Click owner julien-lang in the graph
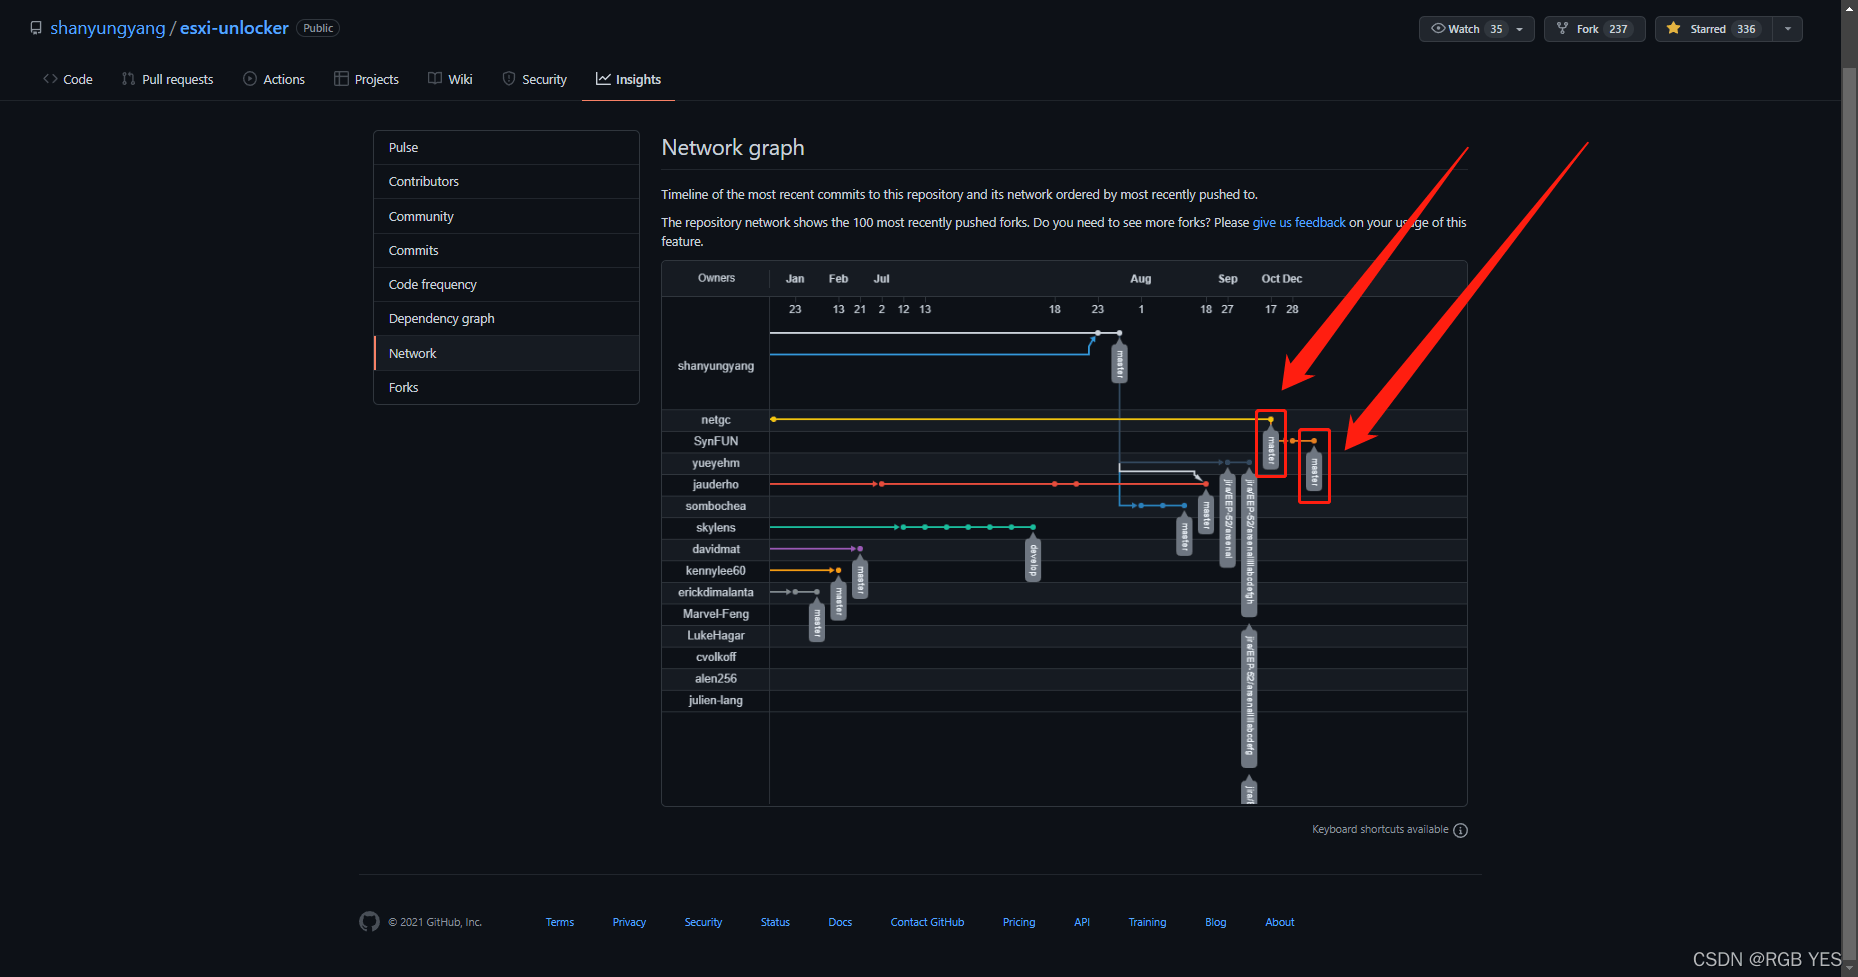1858x977 pixels. point(716,700)
